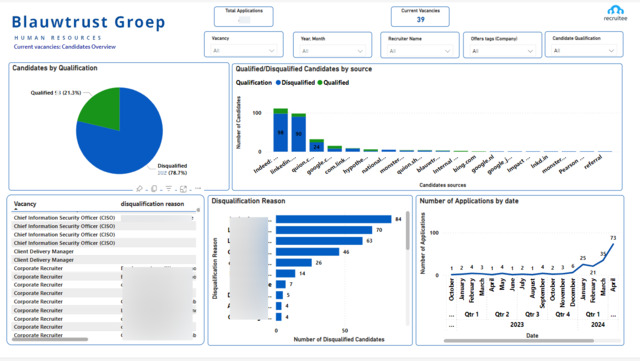Select disqualification bar with value 7
The width and height of the screenshot is (640, 361).
click(x=281, y=284)
